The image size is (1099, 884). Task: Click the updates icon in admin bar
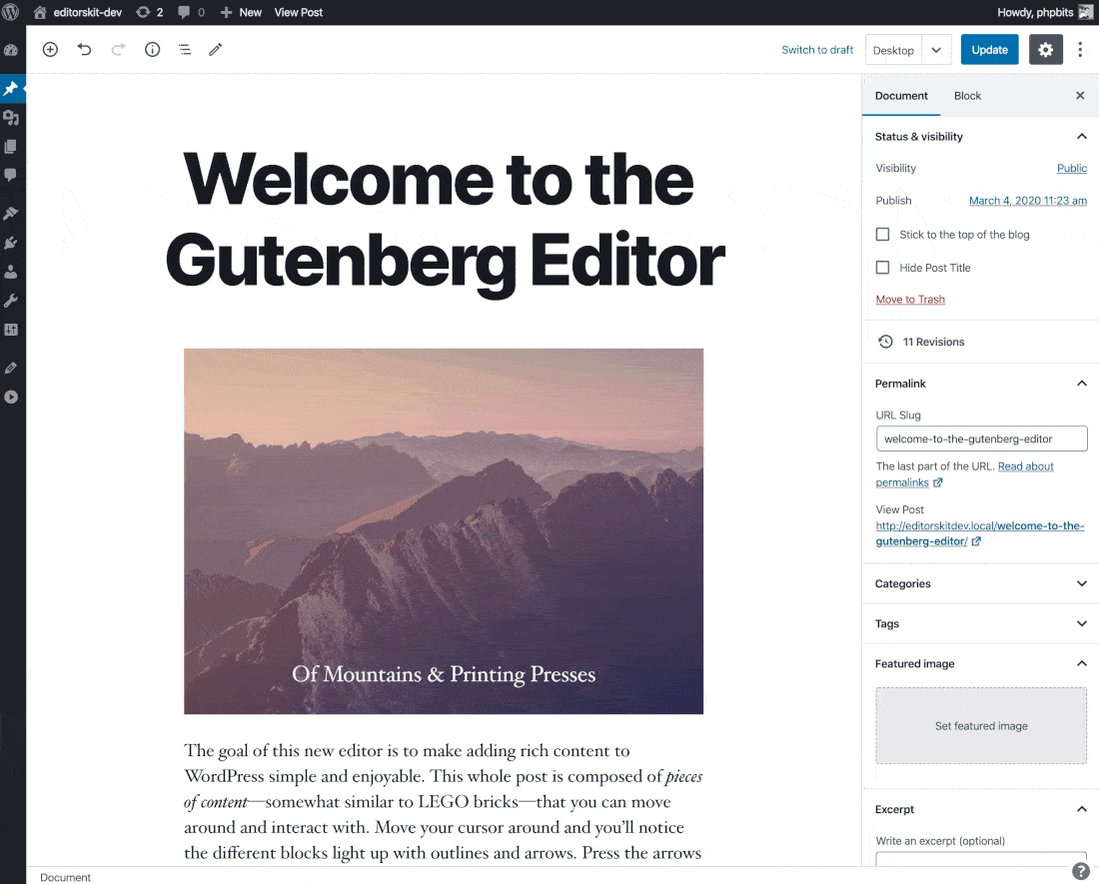click(149, 12)
